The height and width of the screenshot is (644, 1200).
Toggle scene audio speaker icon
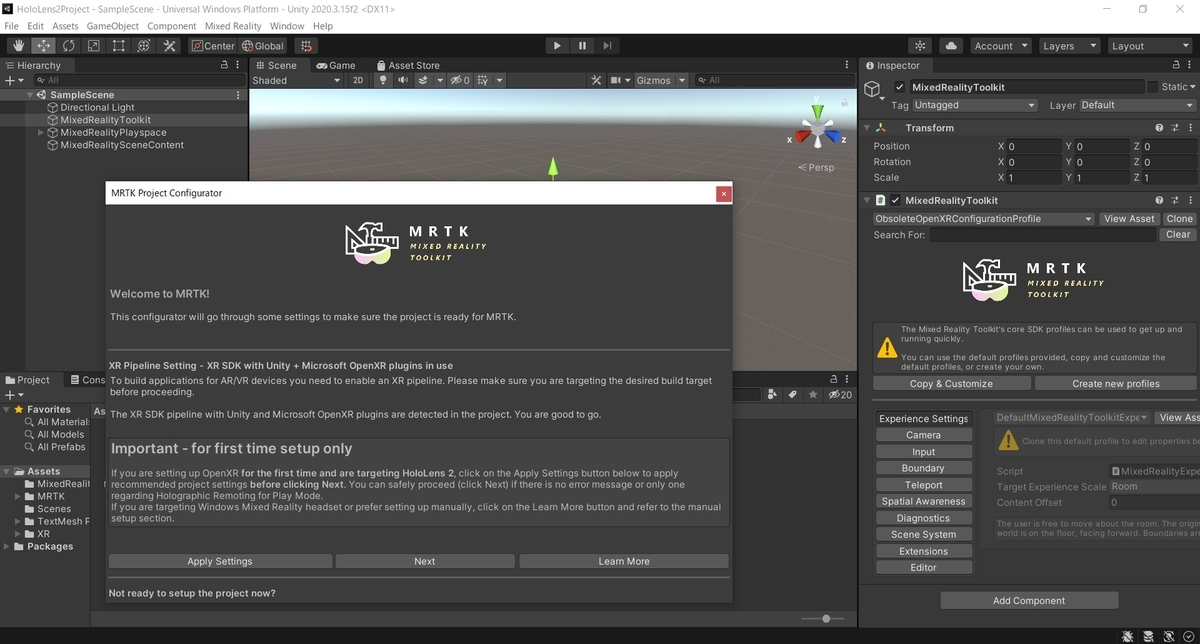(x=403, y=80)
